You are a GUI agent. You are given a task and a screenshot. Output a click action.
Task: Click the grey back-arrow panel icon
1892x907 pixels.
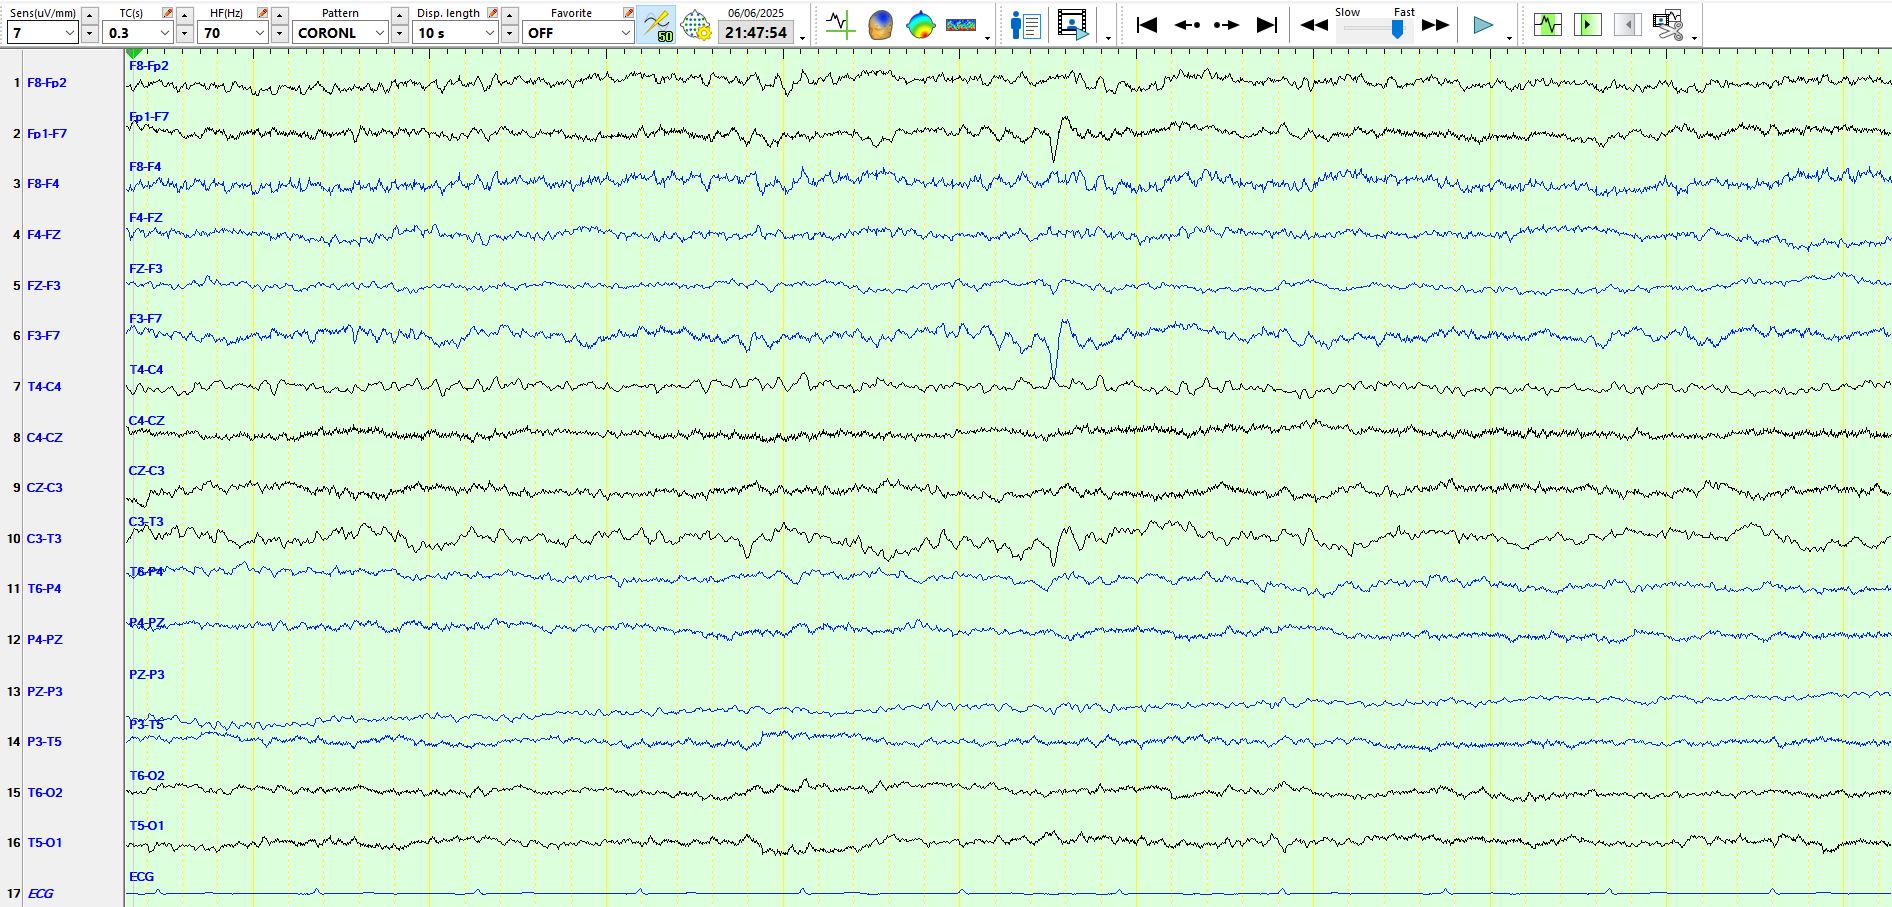pyautogui.click(x=1628, y=25)
